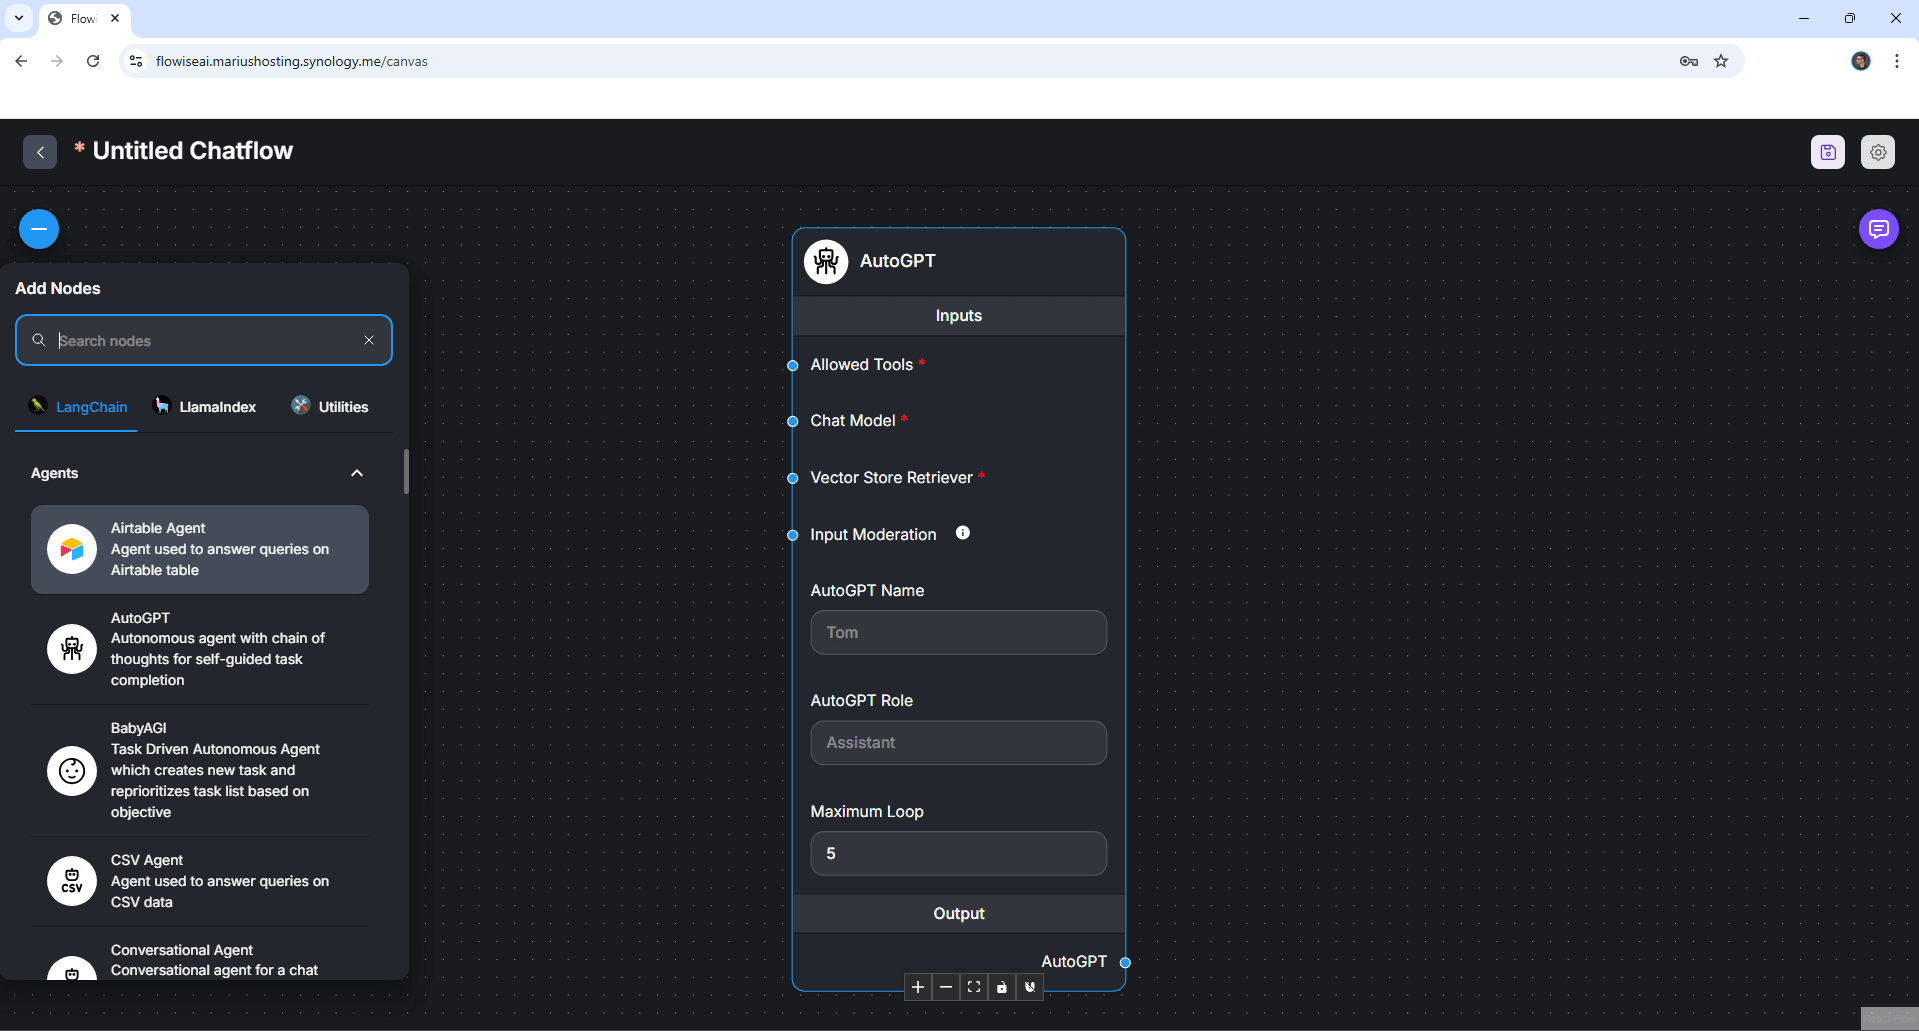
Task: Click the back arrow beside Untitled Chatflow
Action: point(40,152)
